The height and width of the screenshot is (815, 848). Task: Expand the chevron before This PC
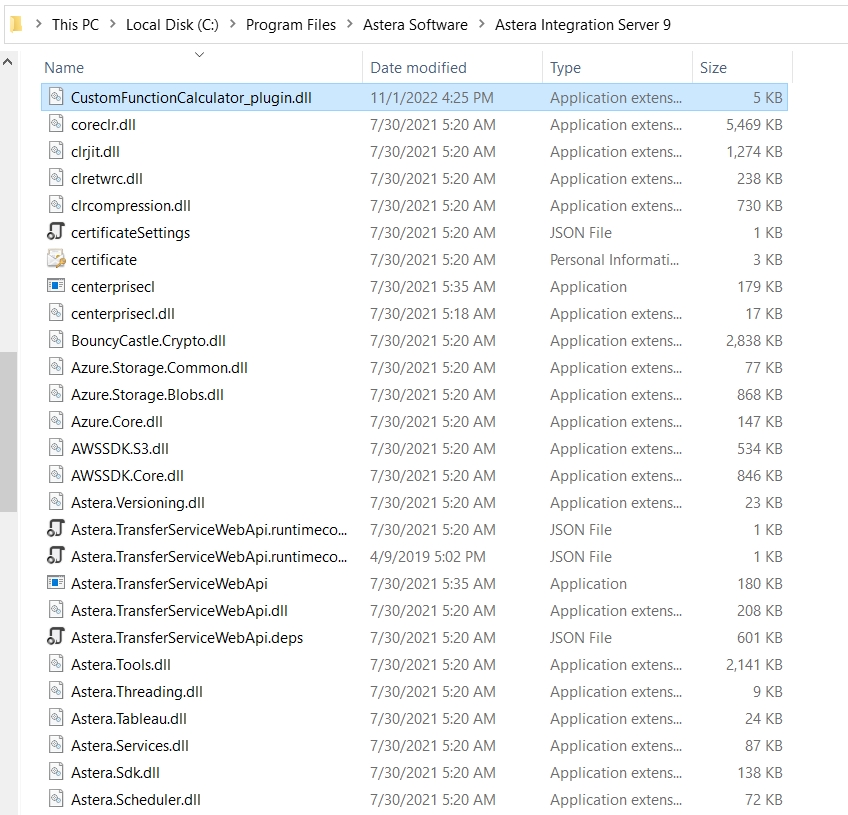point(38,24)
